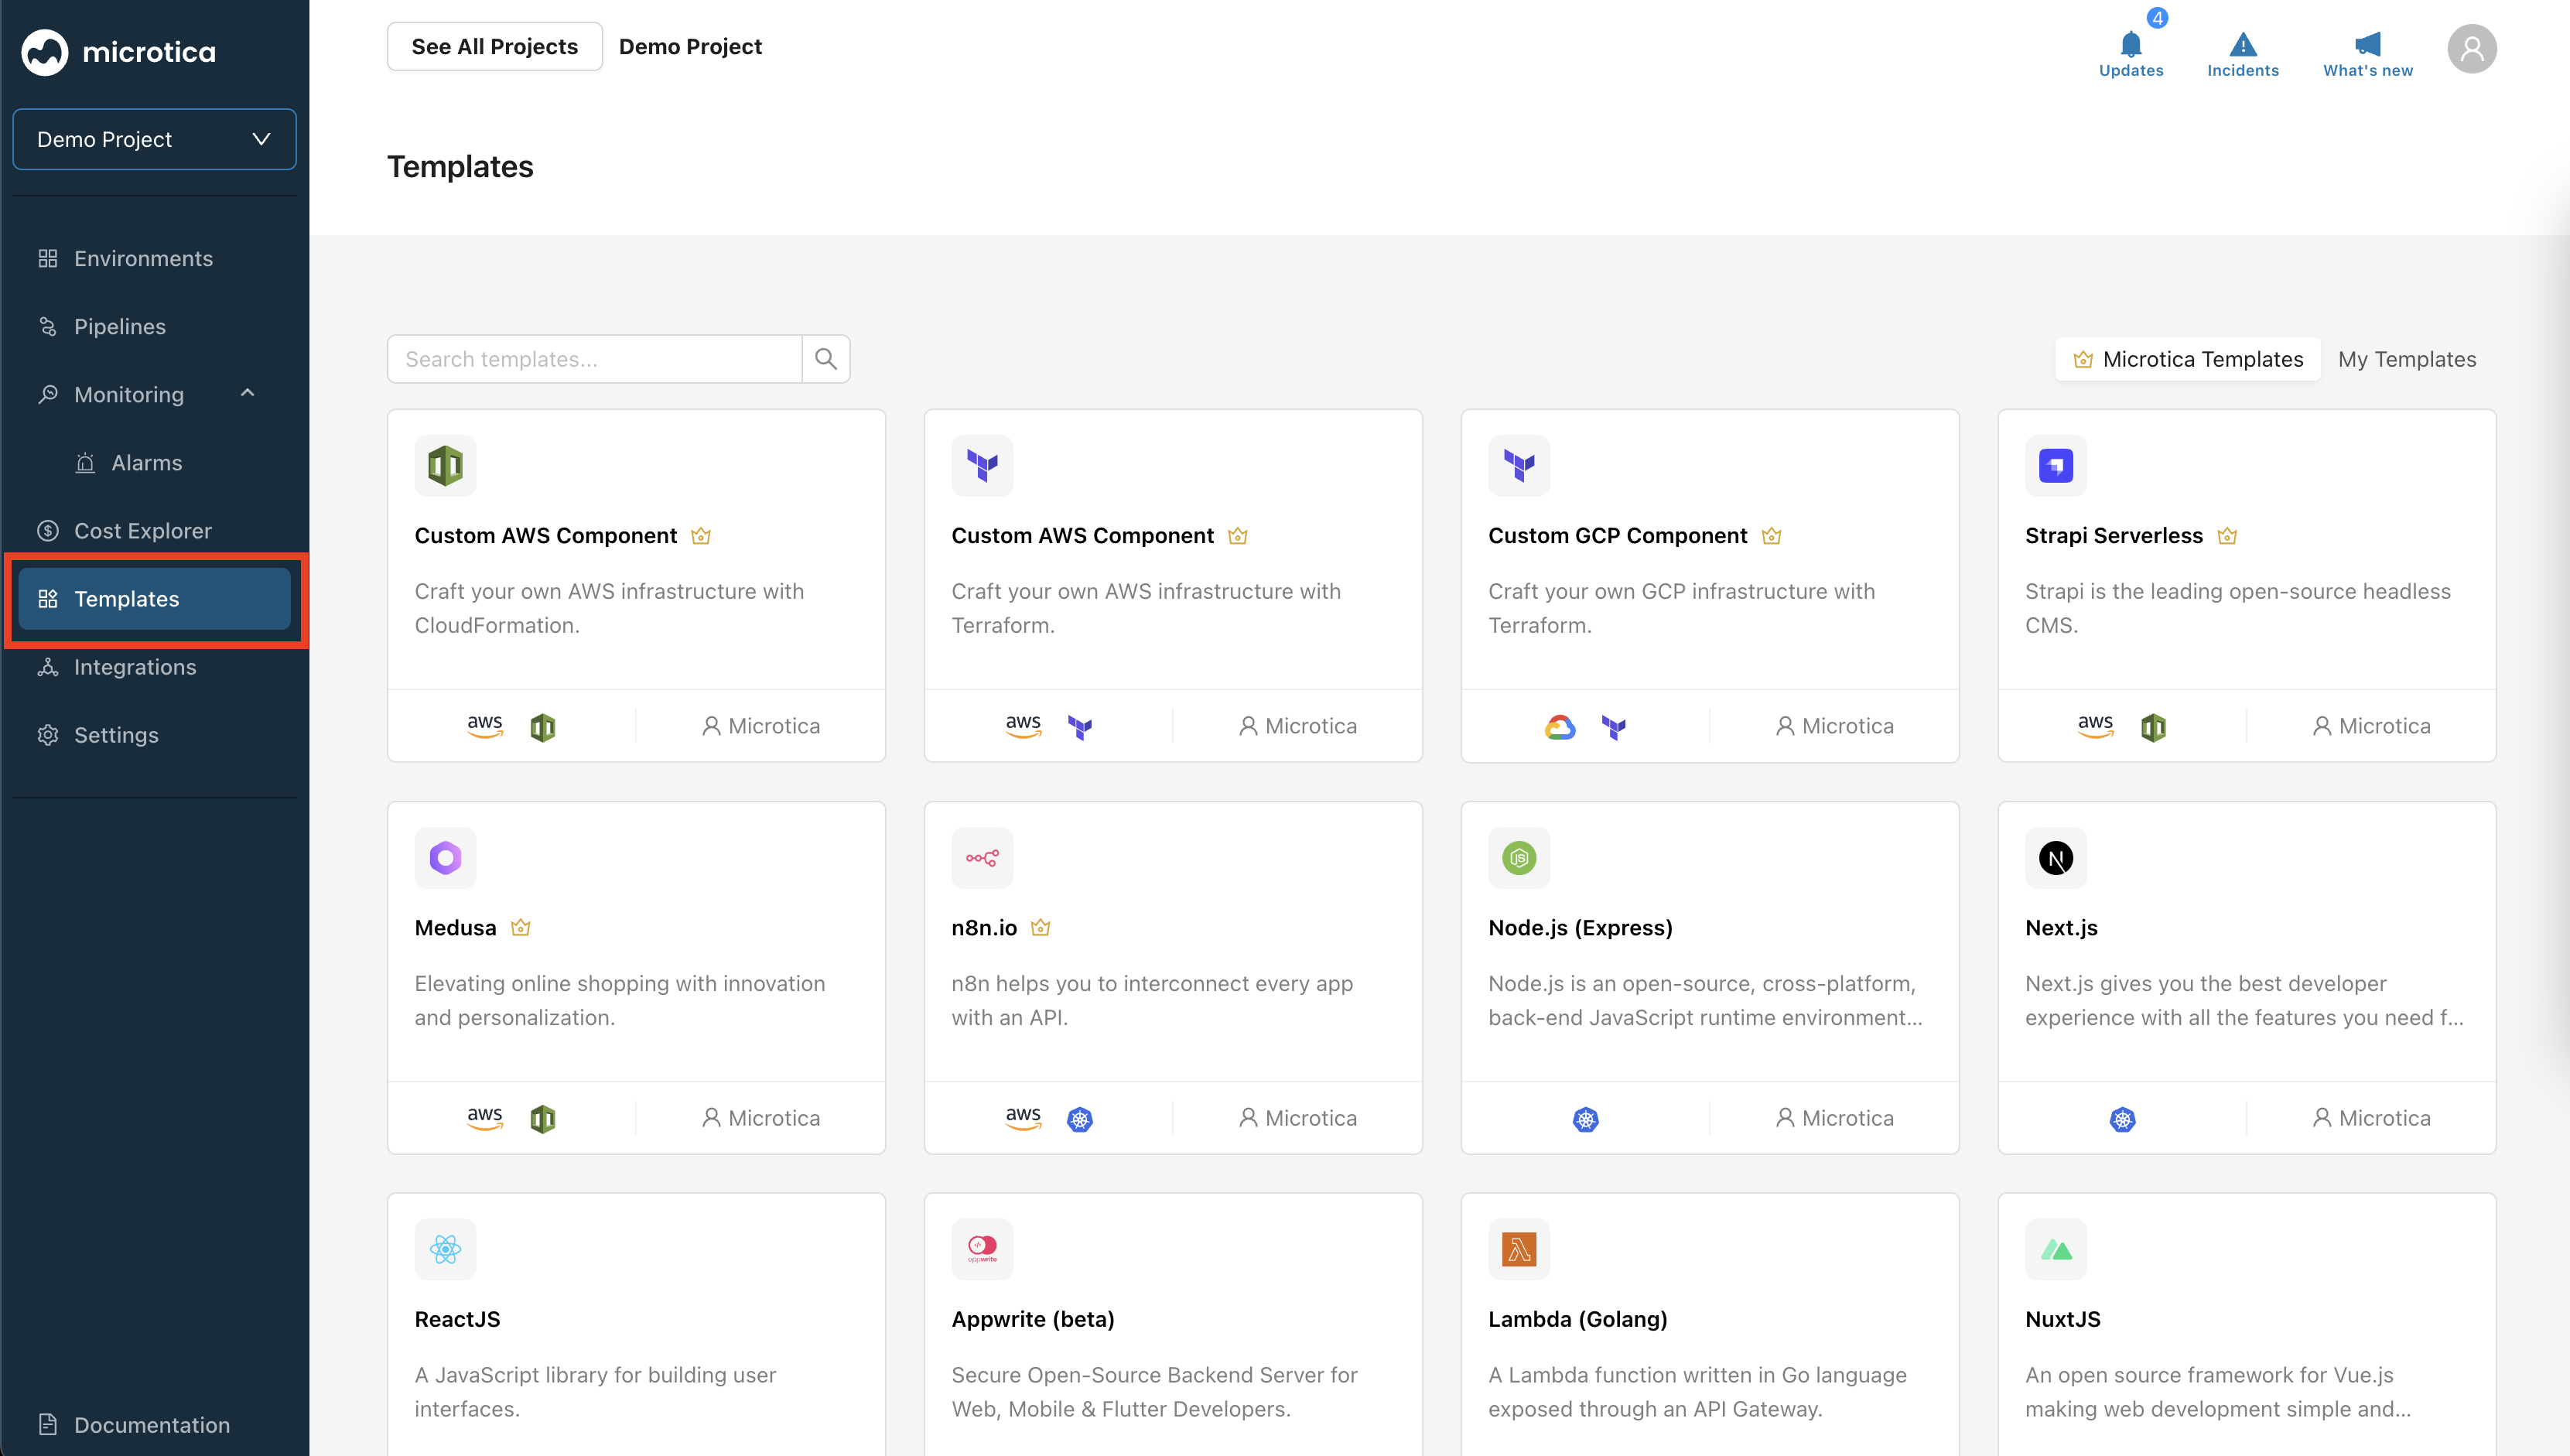The height and width of the screenshot is (1456, 2570).
Task: Open ReactJS template title
Action: point(457,1319)
